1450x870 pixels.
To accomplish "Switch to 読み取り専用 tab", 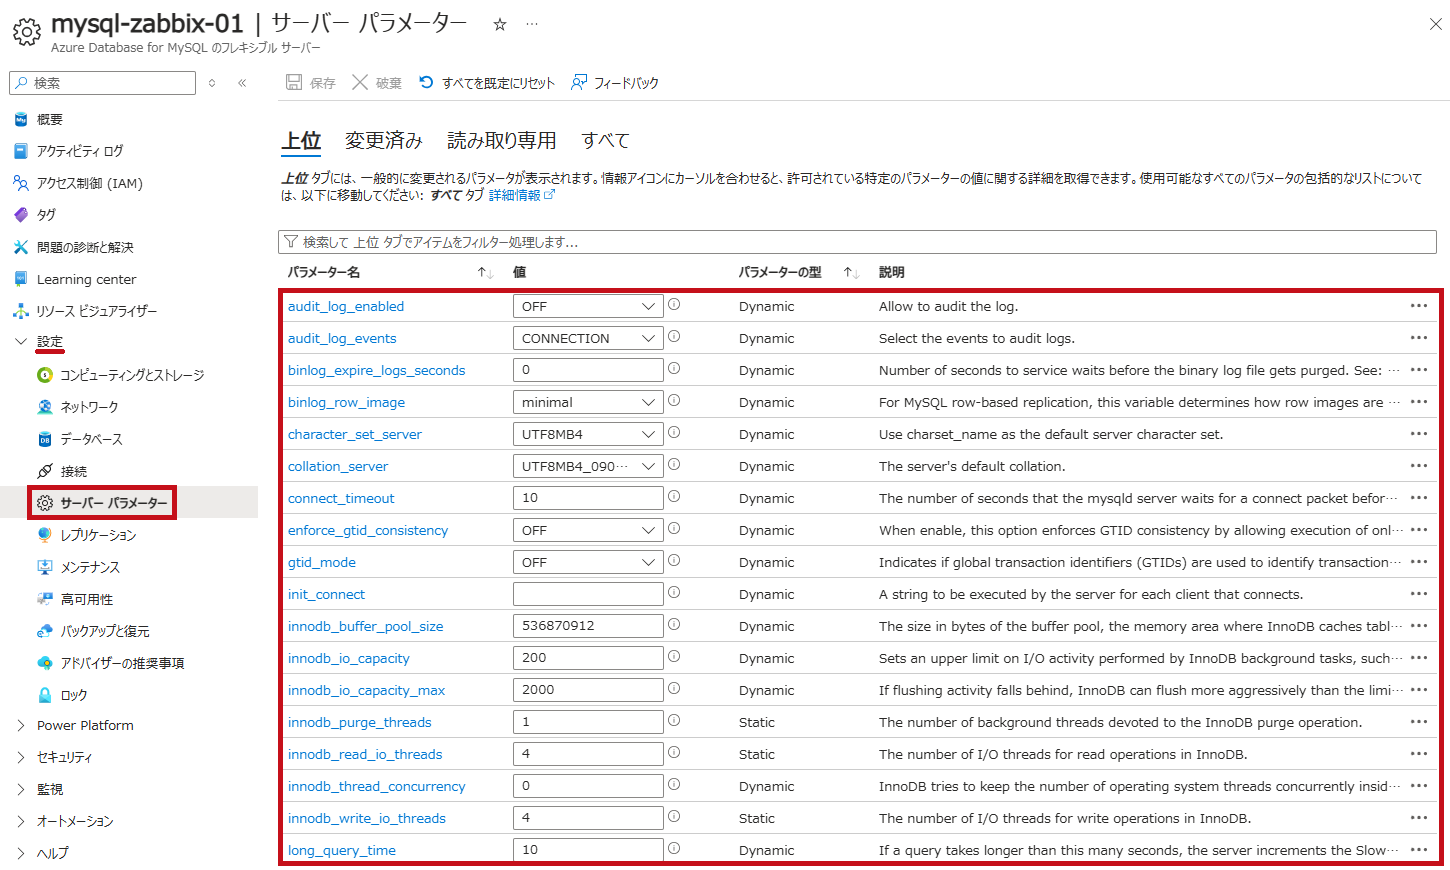I will 502,141.
